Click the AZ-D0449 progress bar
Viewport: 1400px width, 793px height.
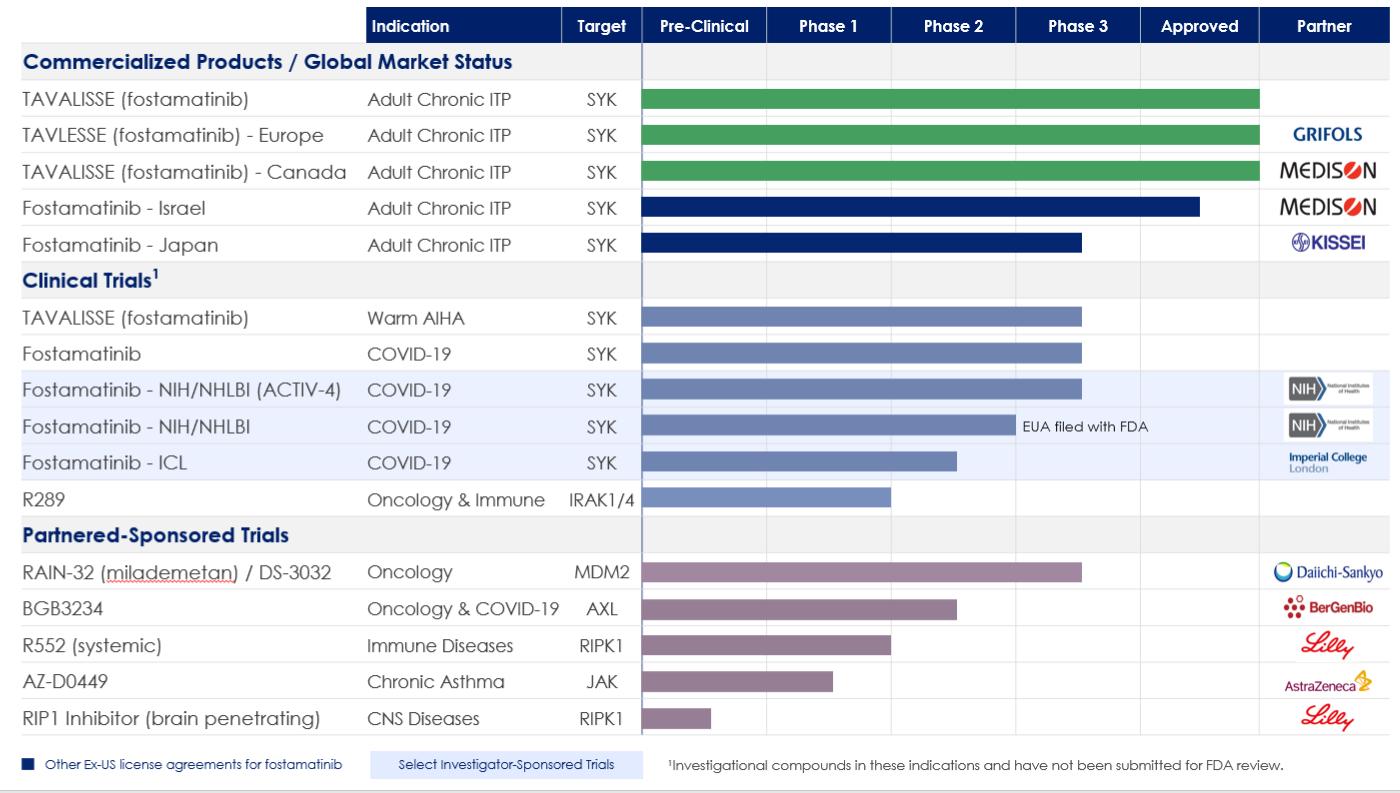click(737, 682)
